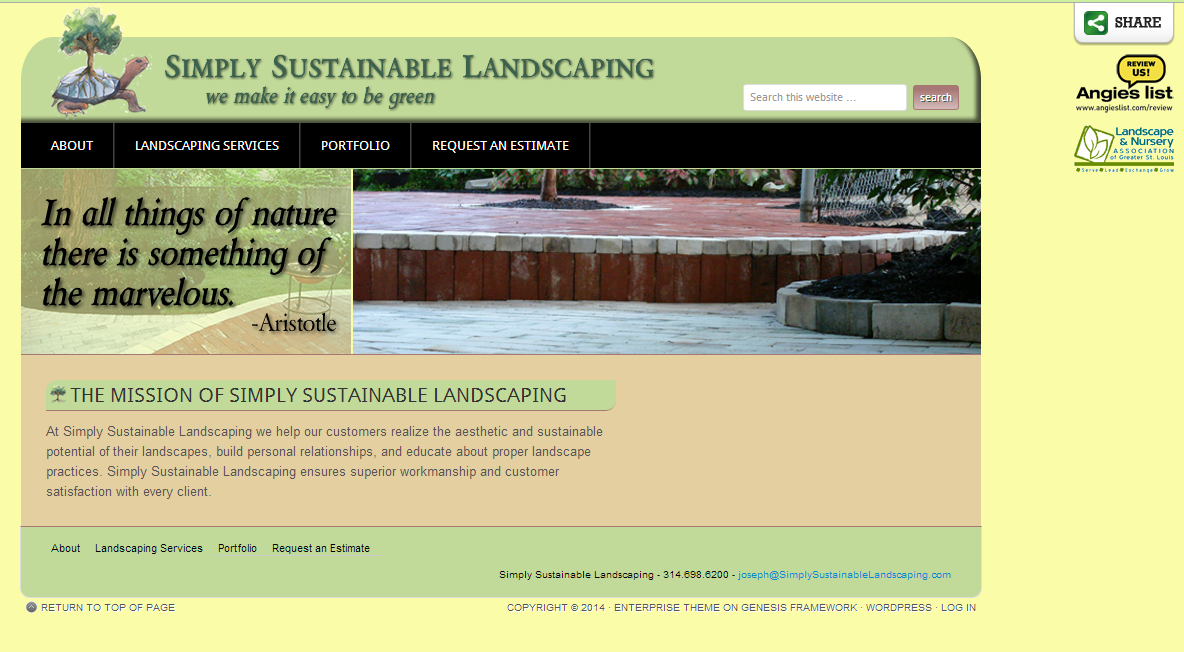Click the Log In link

[958, 608]
